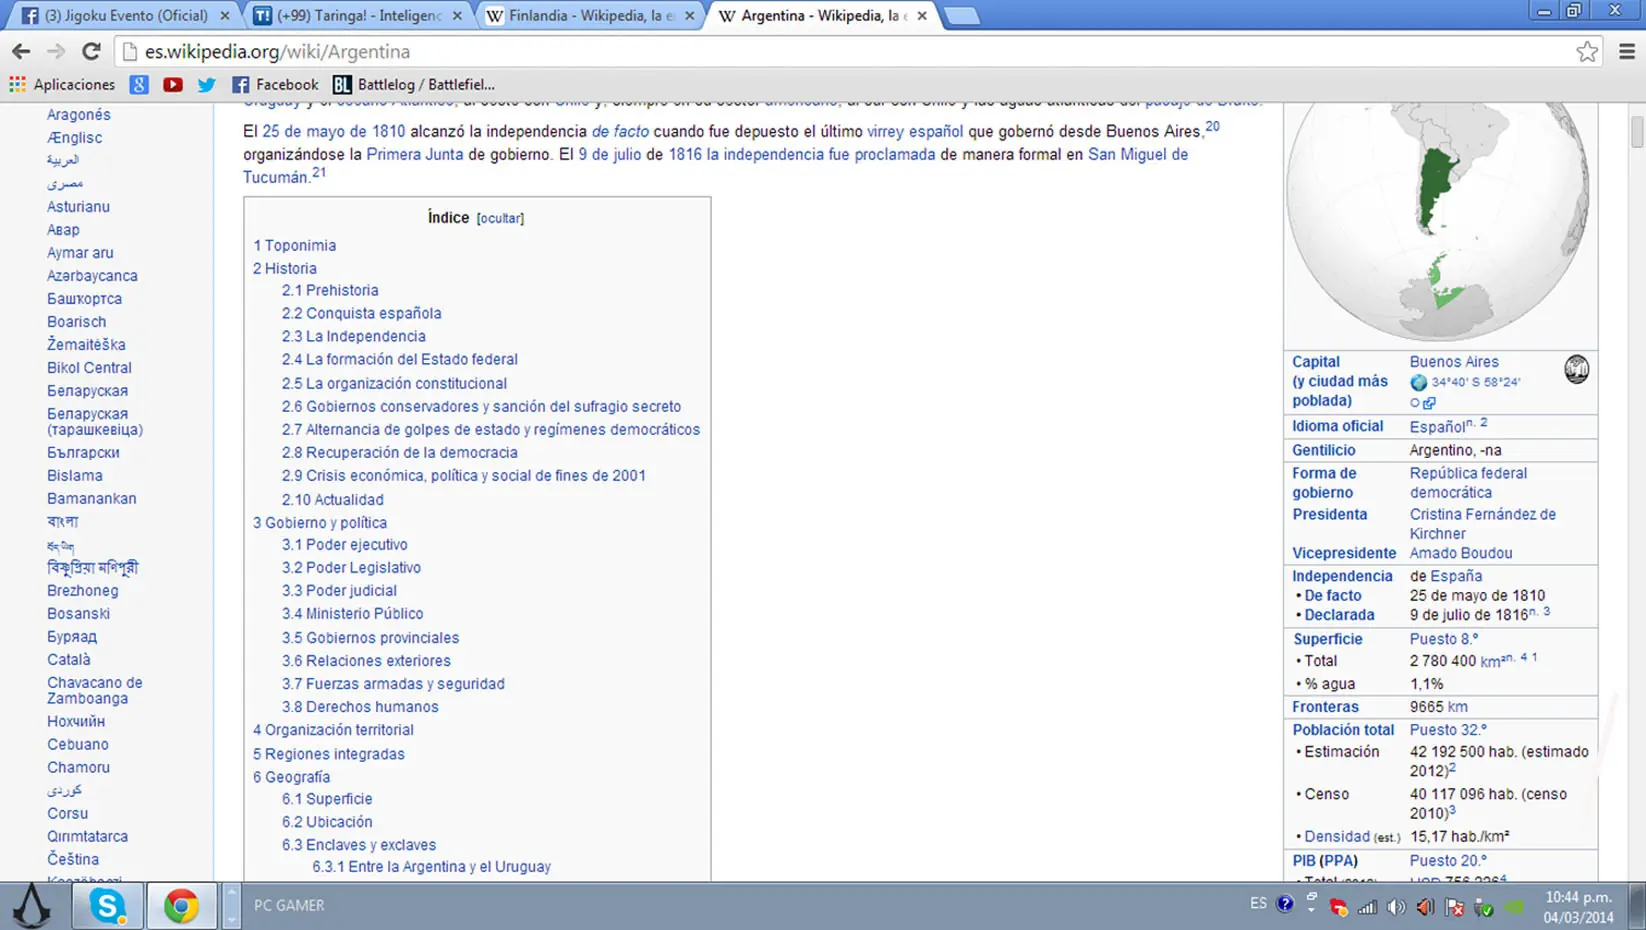
Task: Open Cristina Fernández de Kirchner link
Action: pos(1483,524)
